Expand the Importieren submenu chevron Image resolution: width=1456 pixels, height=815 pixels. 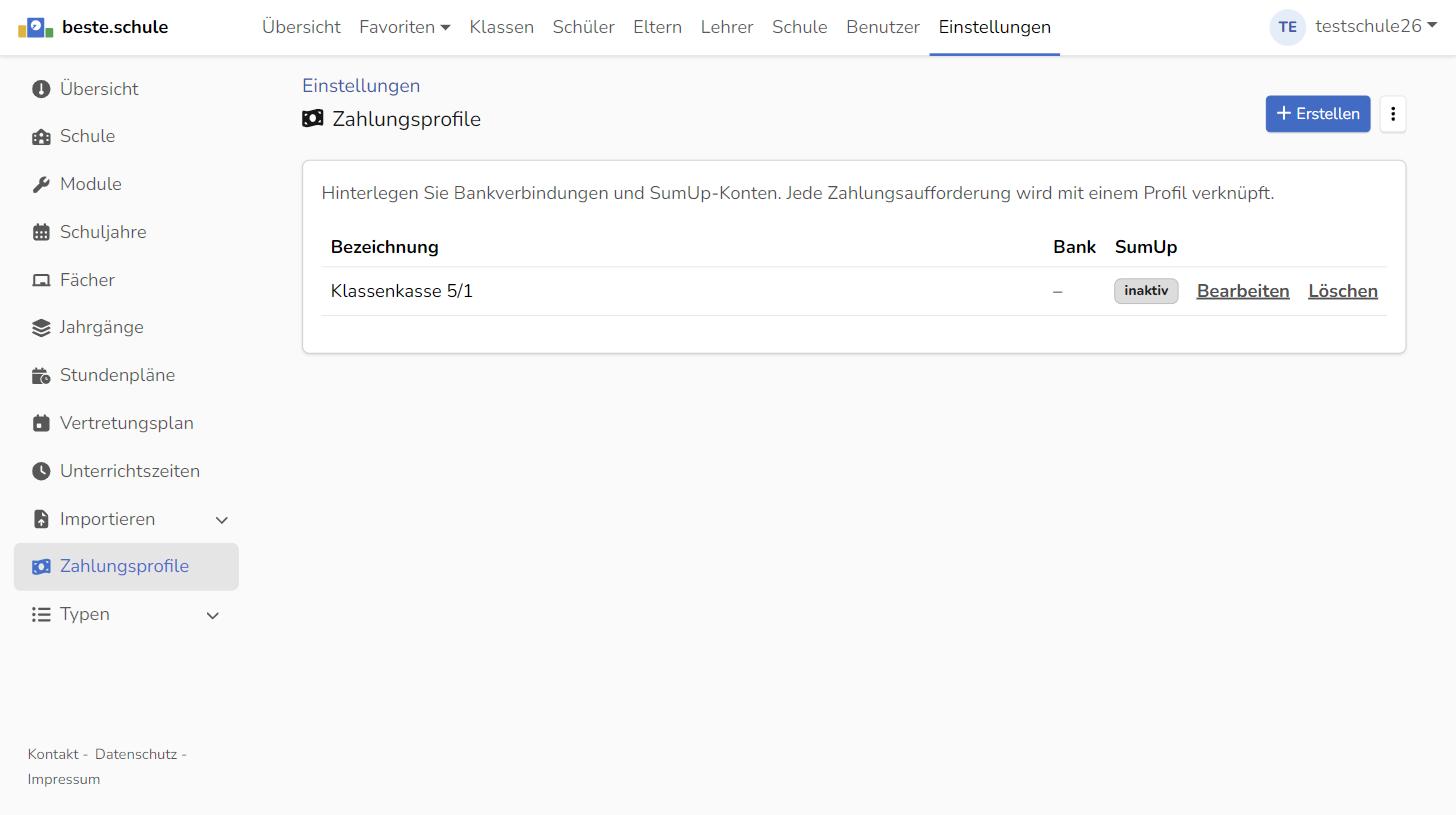[x=222, y=520]
